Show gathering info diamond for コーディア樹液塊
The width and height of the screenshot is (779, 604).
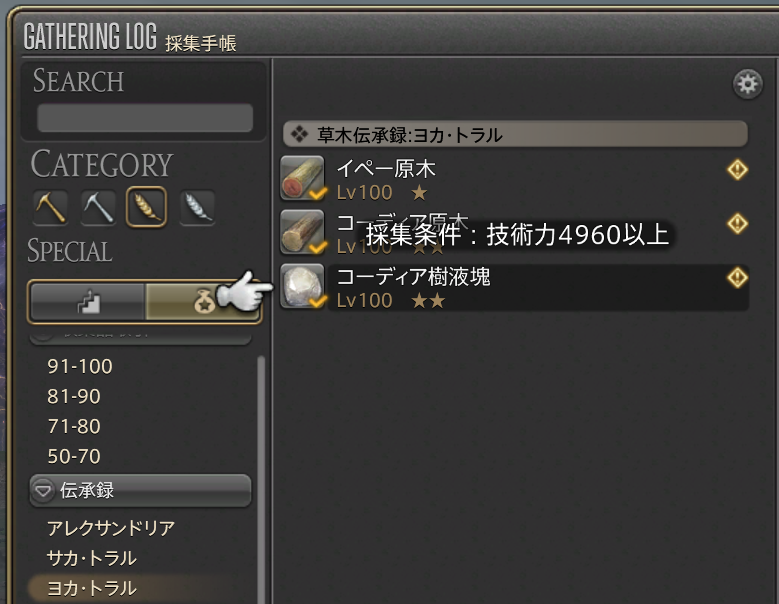737,277
